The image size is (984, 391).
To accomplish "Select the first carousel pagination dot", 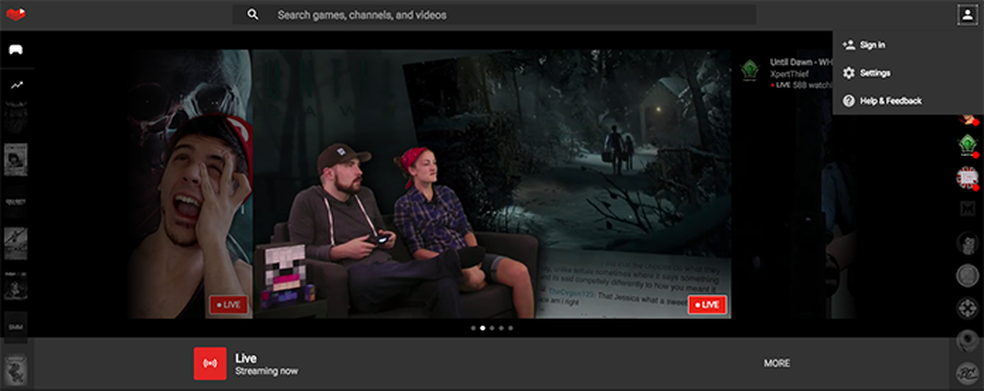I will click(x=473, y=328).
